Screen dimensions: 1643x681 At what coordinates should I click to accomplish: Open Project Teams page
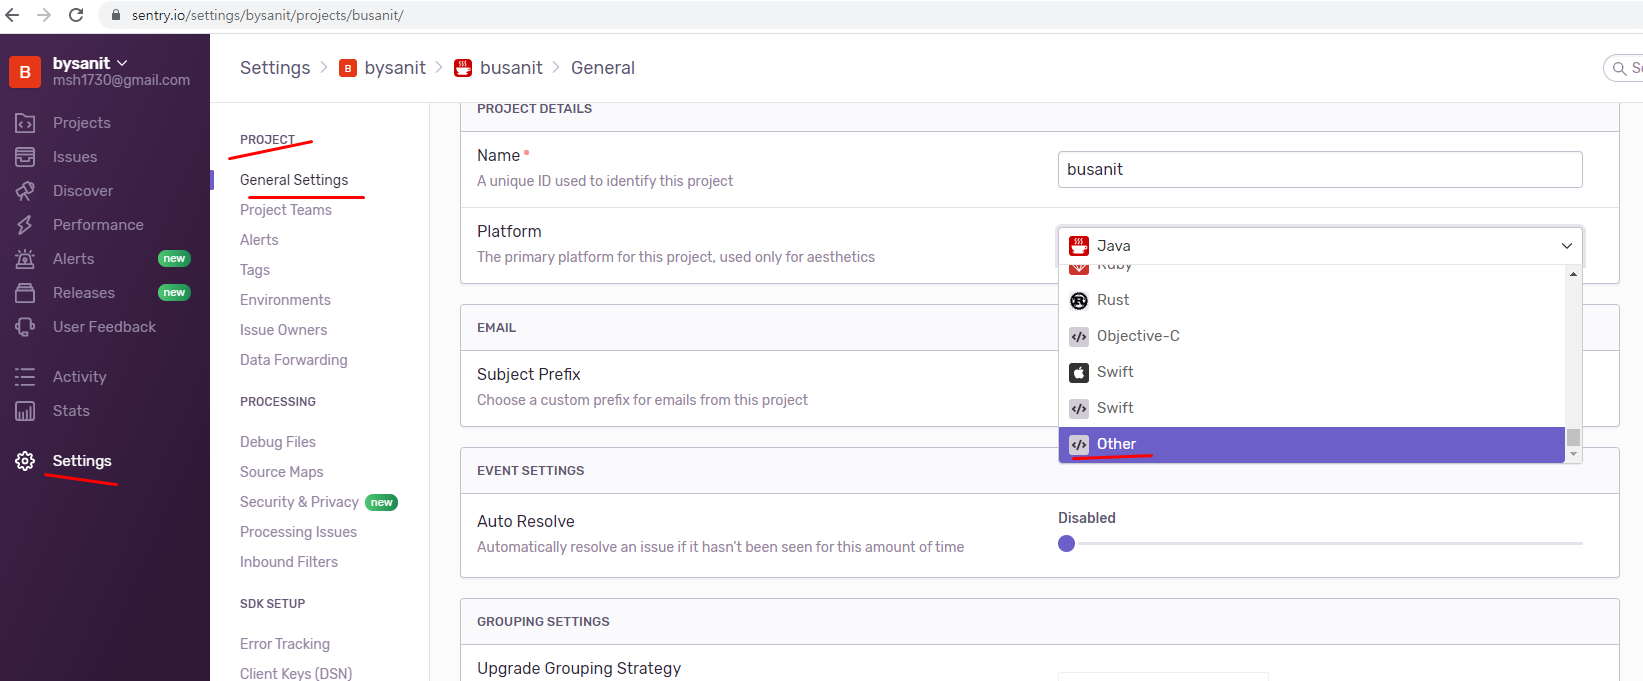286,210
